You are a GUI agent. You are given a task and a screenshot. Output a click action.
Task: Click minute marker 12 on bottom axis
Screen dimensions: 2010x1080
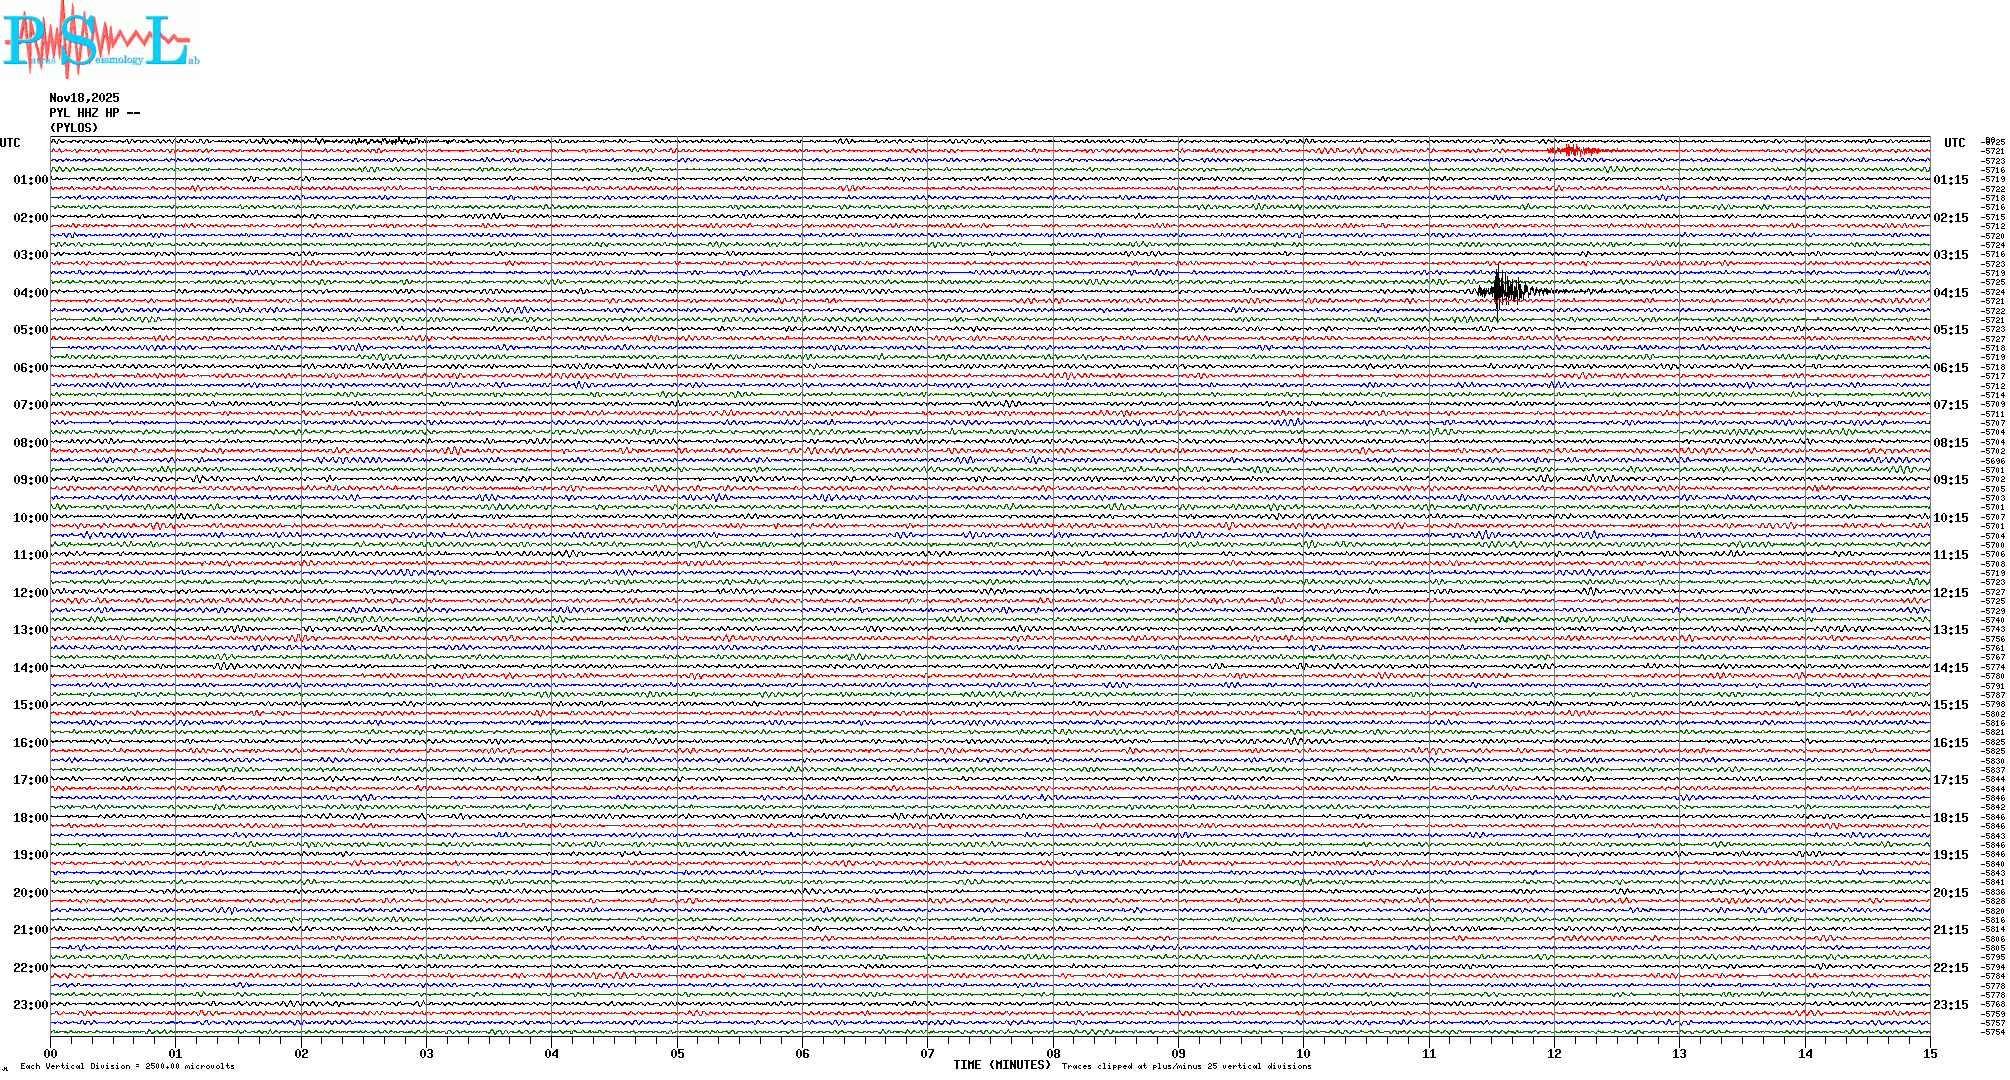[1554, 1053]
